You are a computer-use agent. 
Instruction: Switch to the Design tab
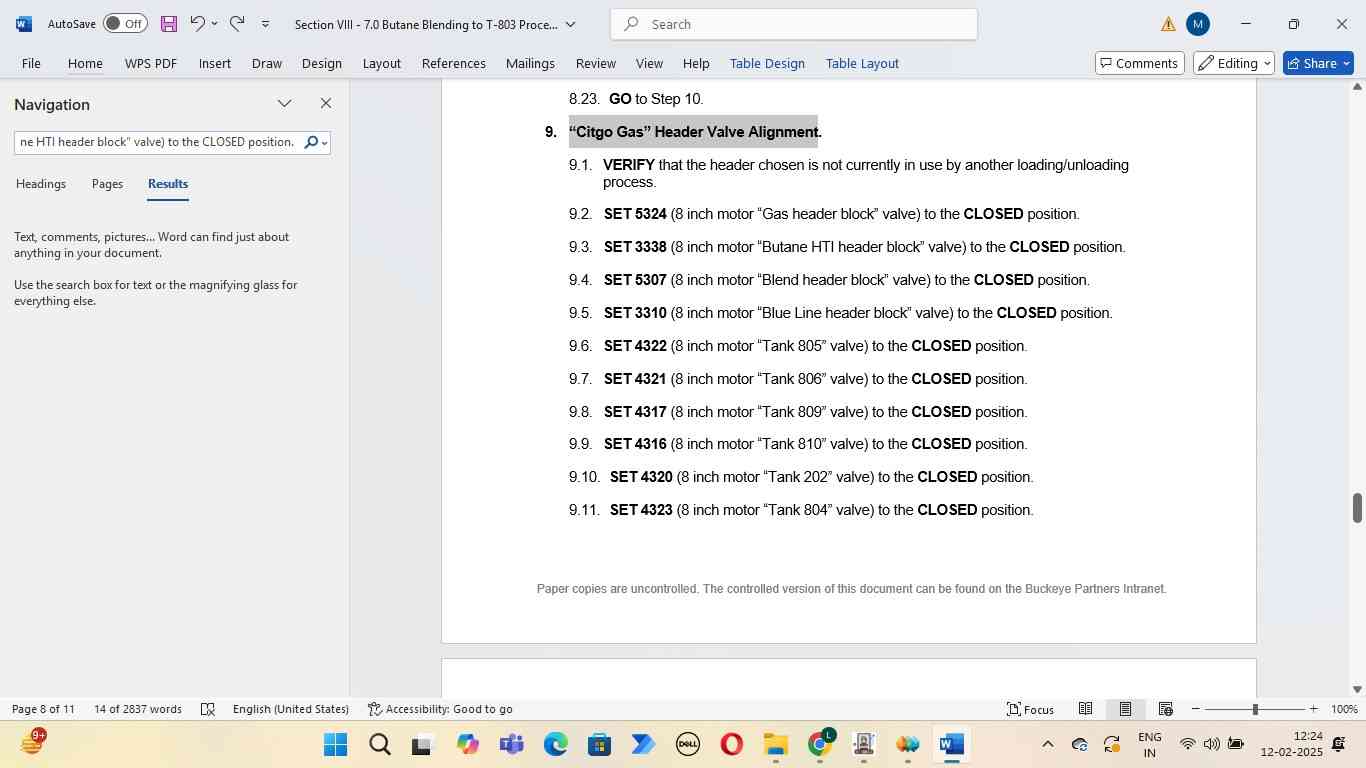tap(322, 63)
